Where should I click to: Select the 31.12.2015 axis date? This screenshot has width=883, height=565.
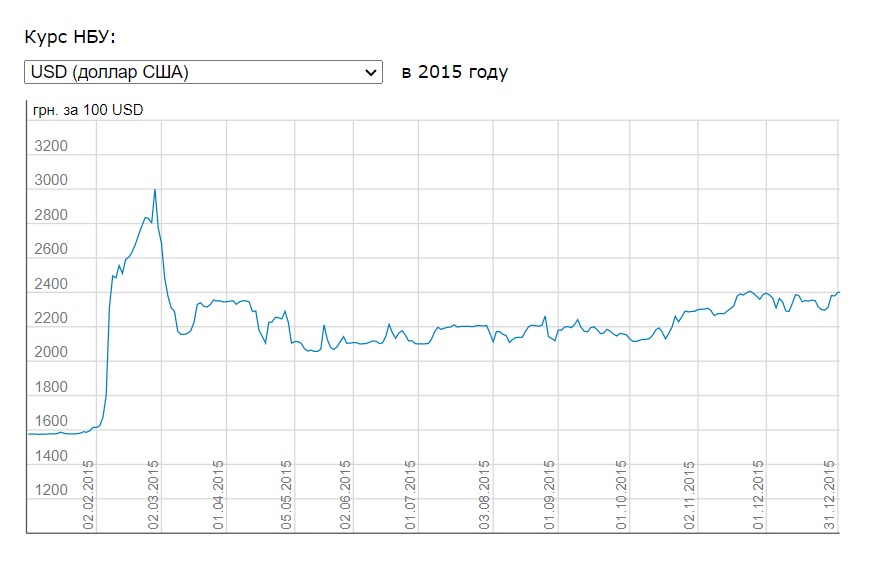tap(829, 494)
